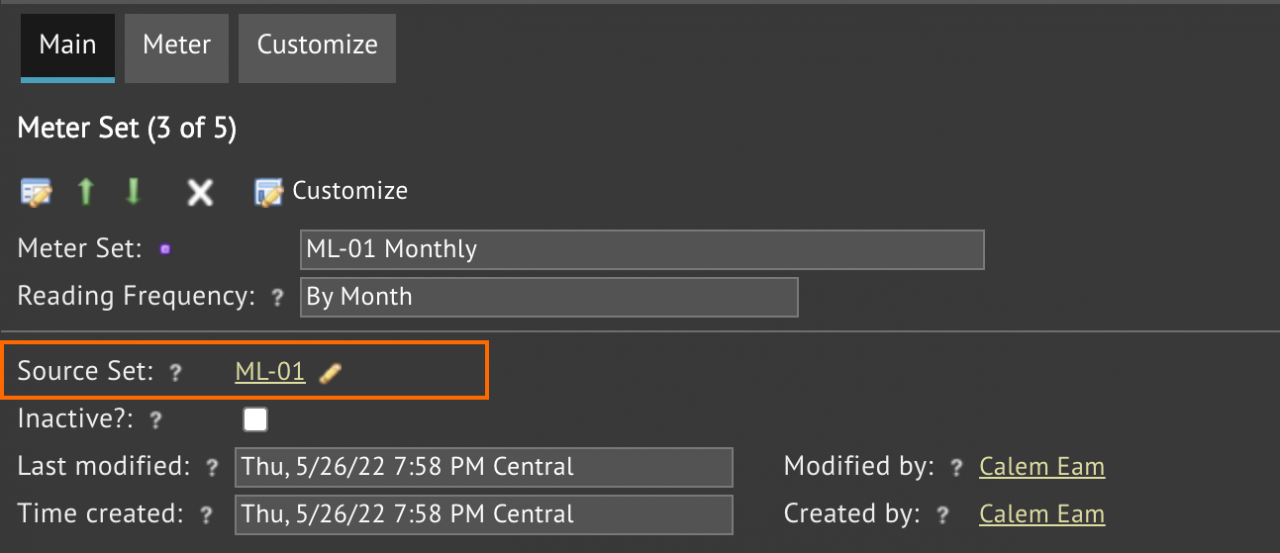The width and height of the screenshot is (1280, 553).
Task: Go to previous record with up arrow
Action: click(x=86, y=191)
